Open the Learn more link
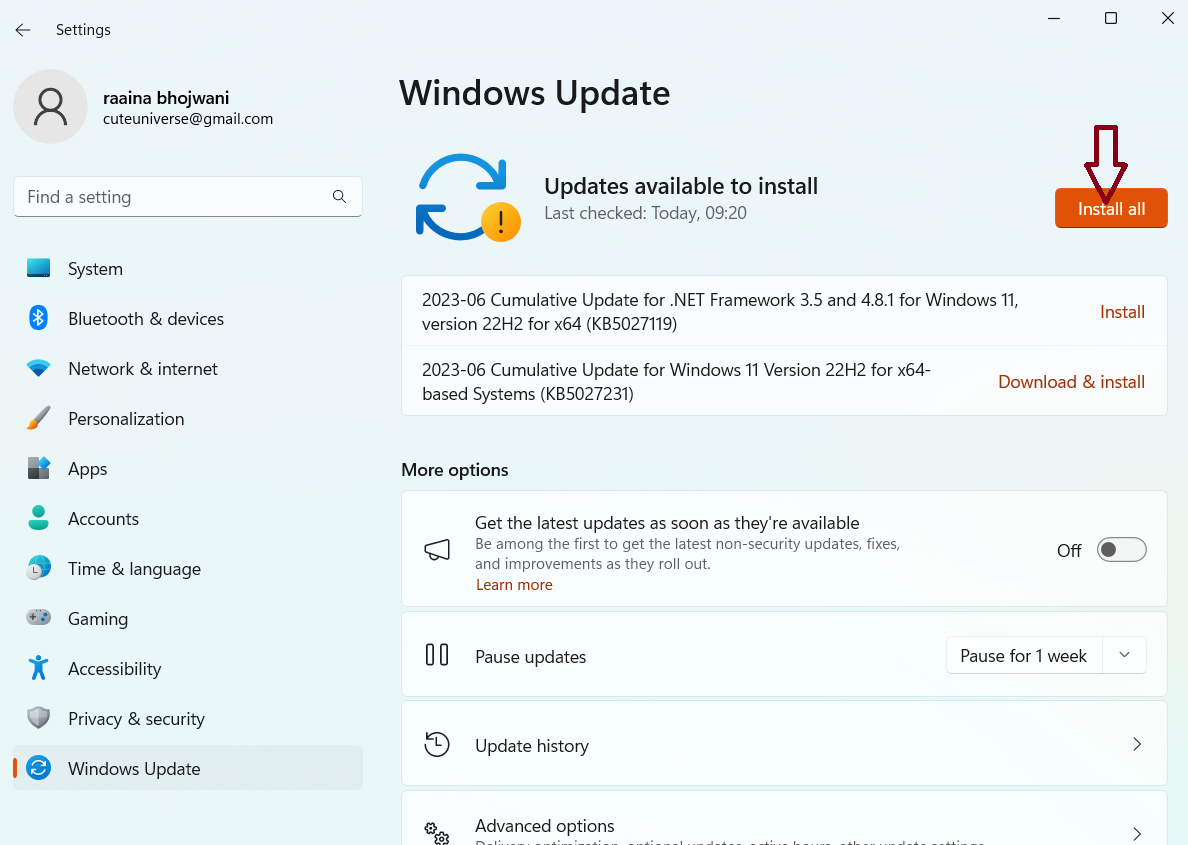The height and width of the screenshot is (845, 1188). [x=514, y=585]
